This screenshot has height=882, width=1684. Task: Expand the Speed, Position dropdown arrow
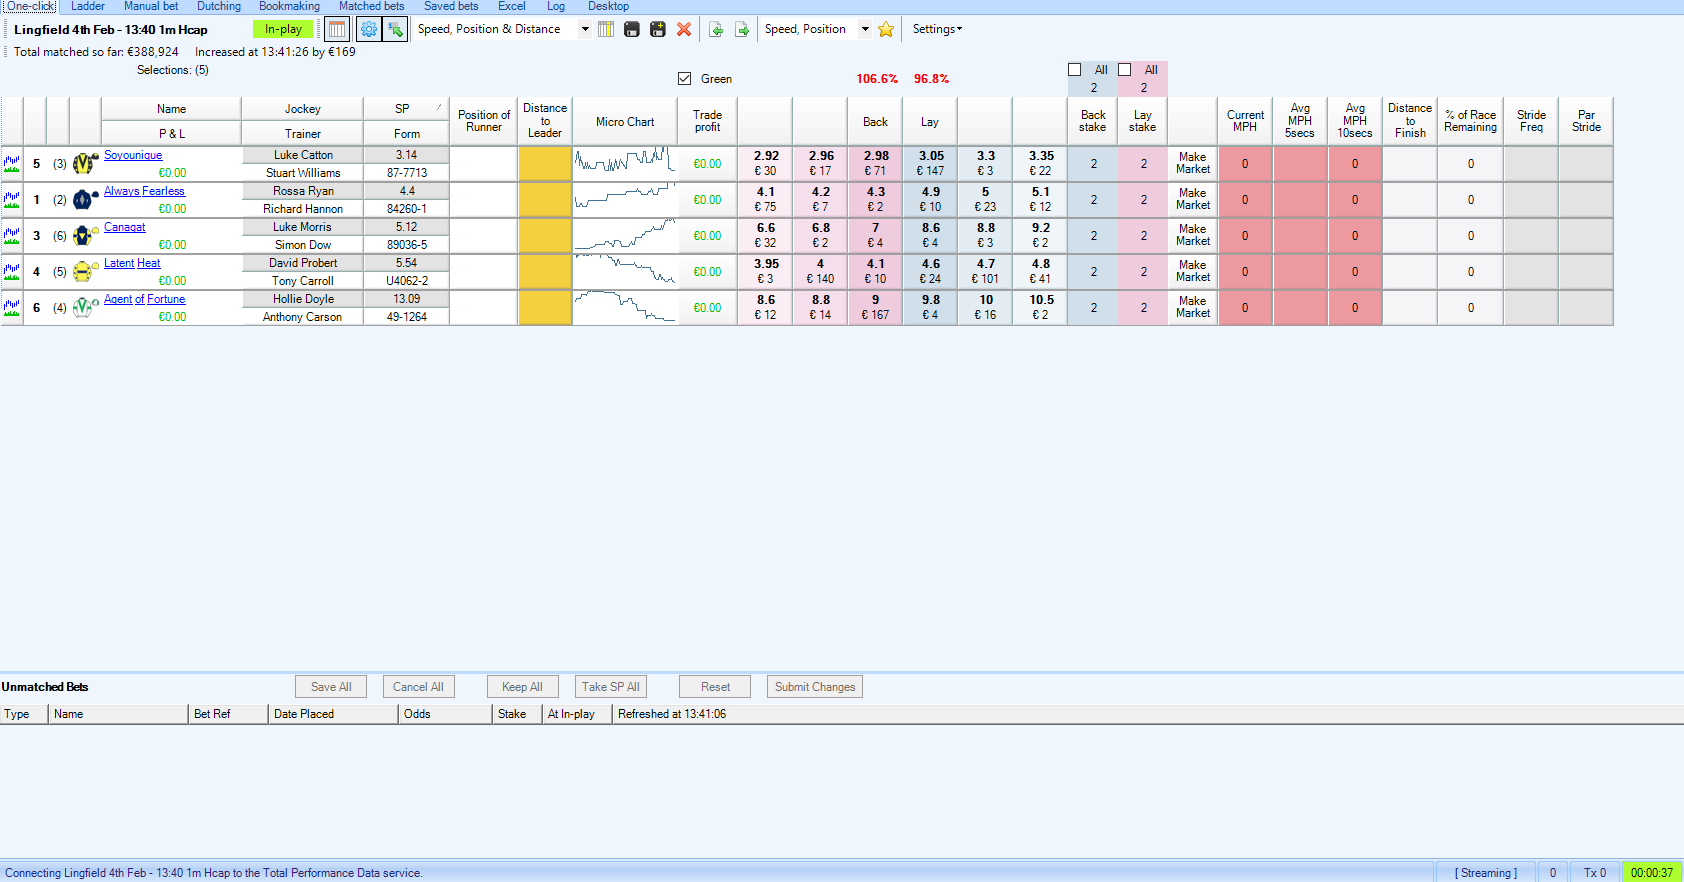pyautogui.click(x=865, y=29)
